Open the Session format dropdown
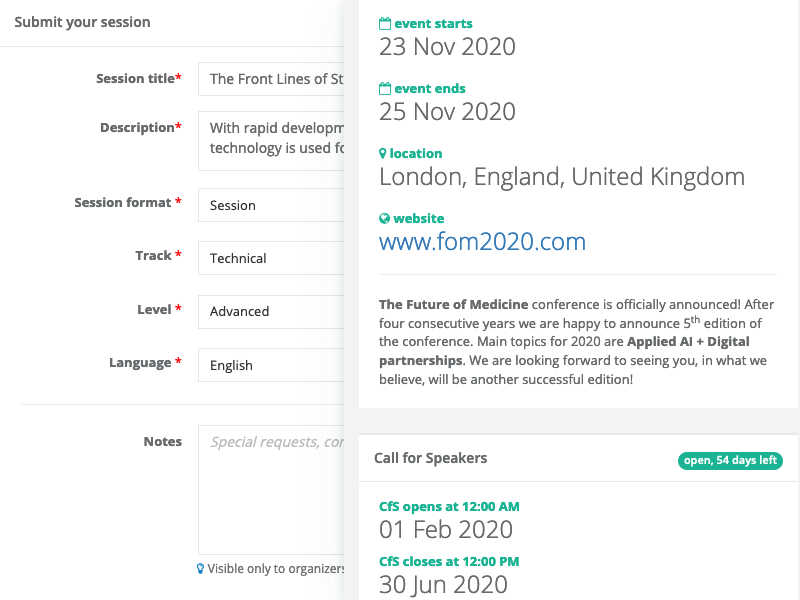 point(271,205)
